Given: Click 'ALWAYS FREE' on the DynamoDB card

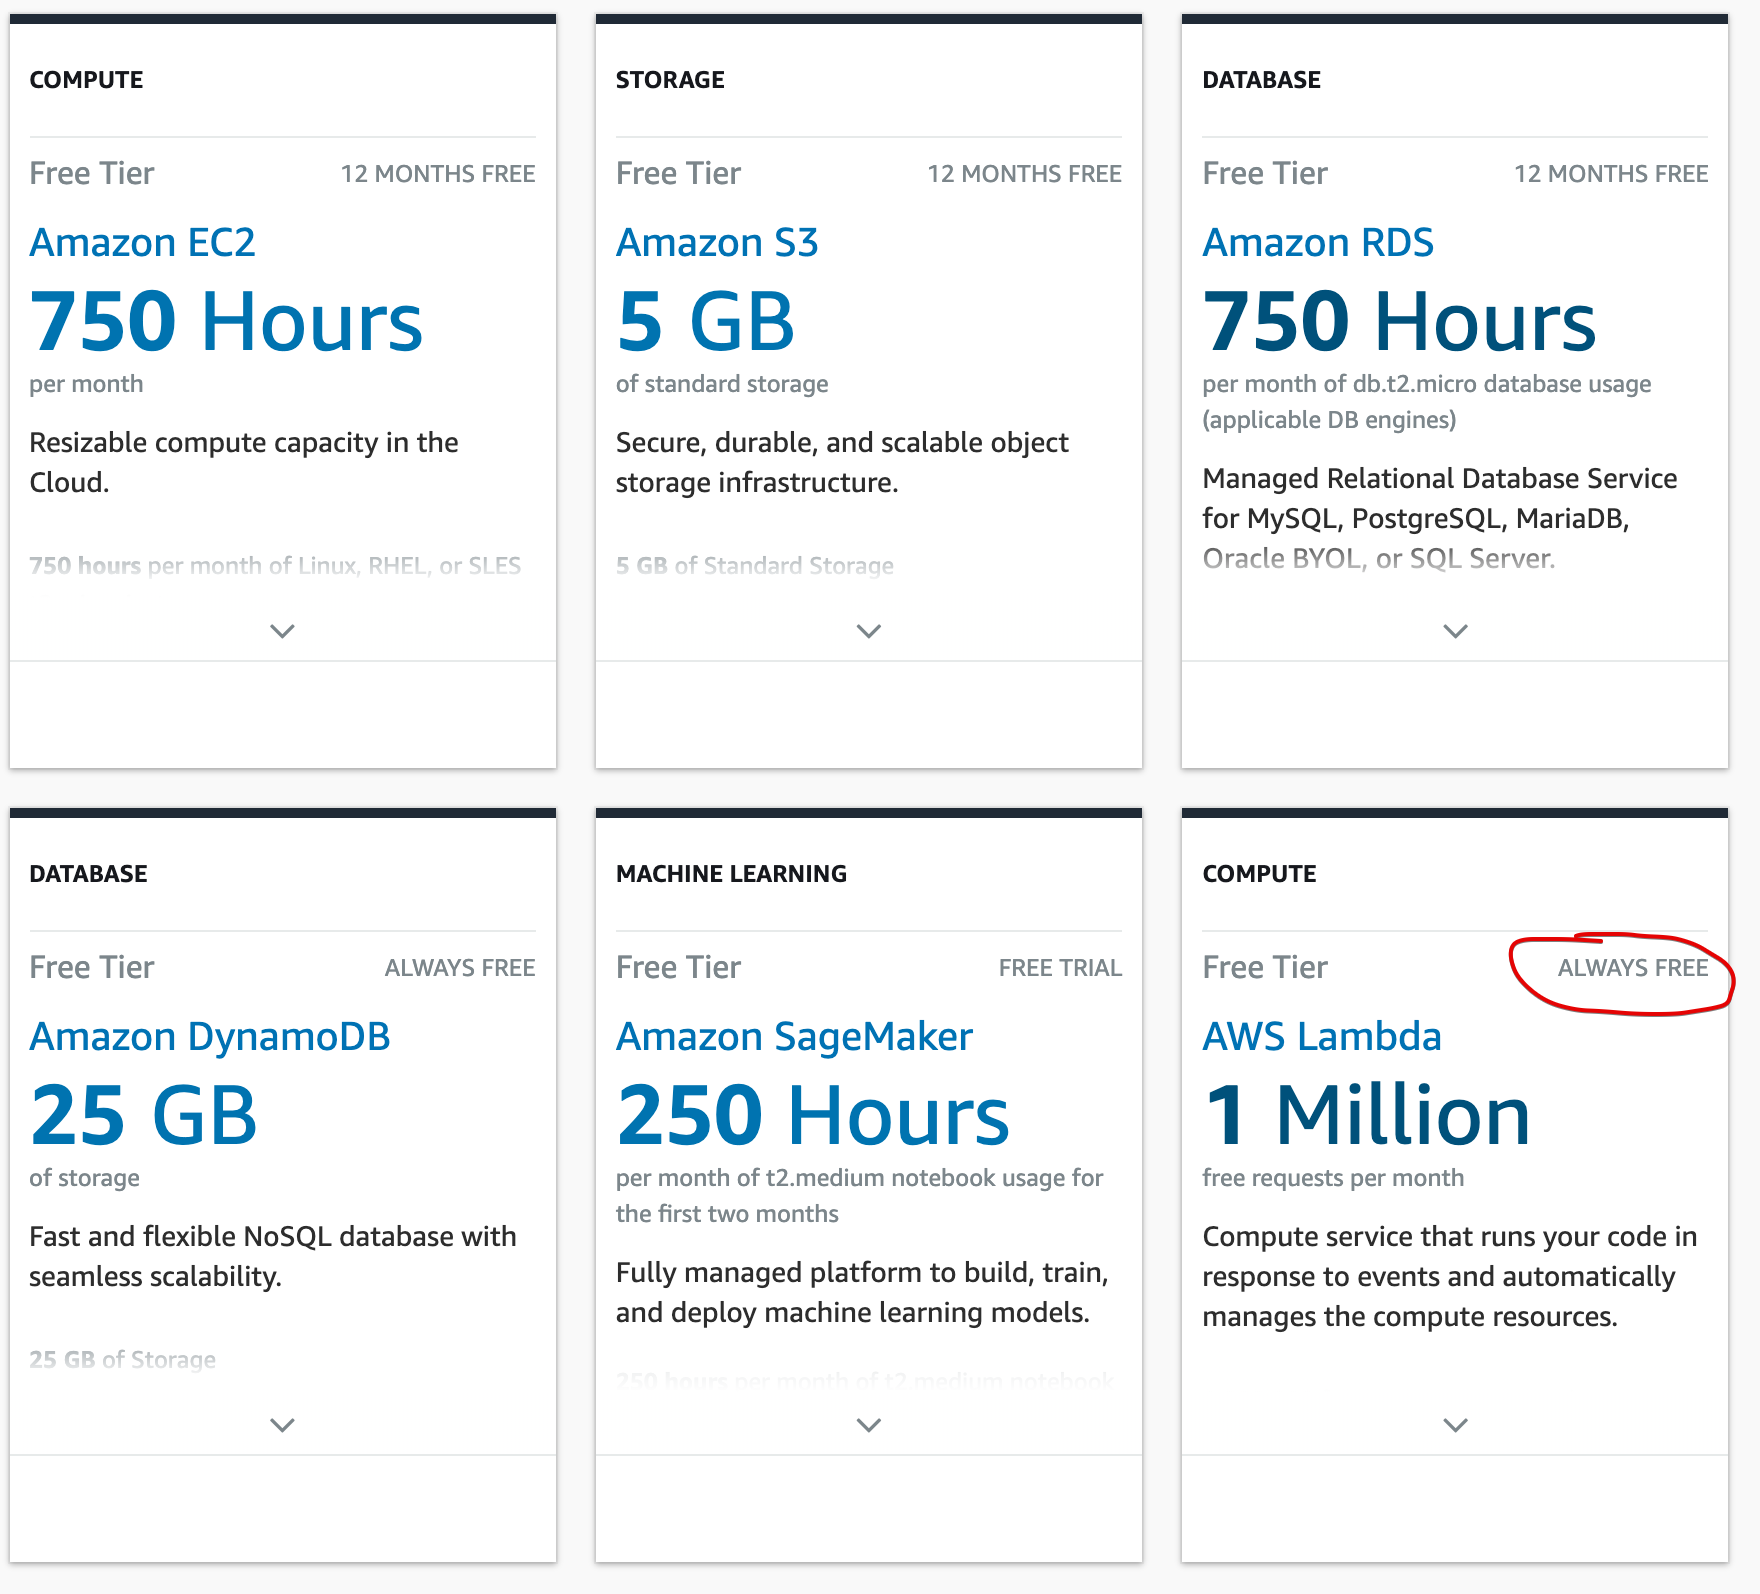Looking at the screenshot, I should pyautogui.click(x=460, y=968).
